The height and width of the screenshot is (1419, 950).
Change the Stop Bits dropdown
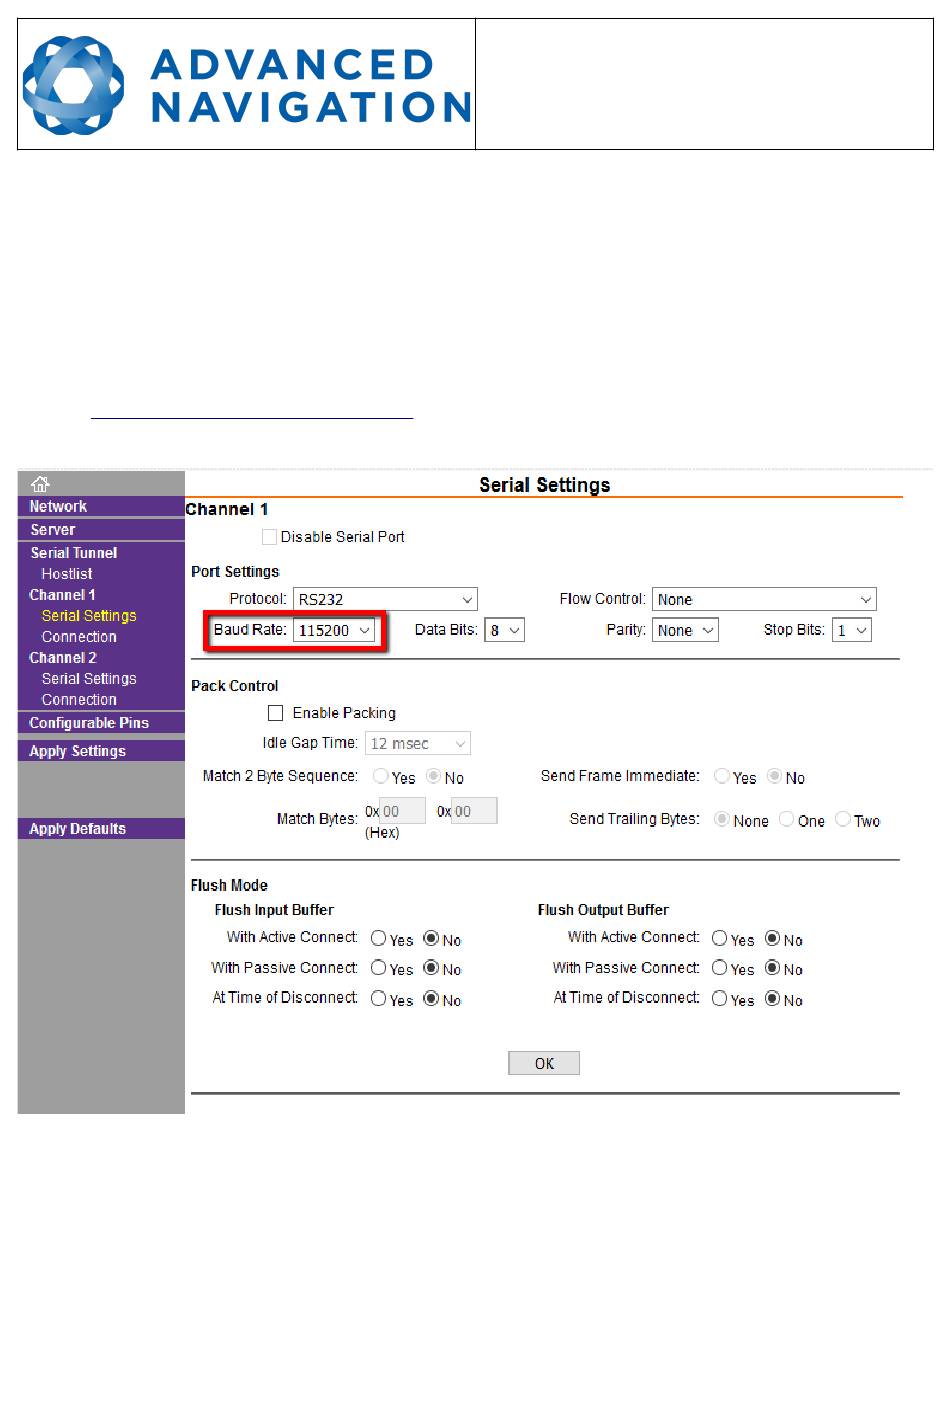[x=851, y=631]
